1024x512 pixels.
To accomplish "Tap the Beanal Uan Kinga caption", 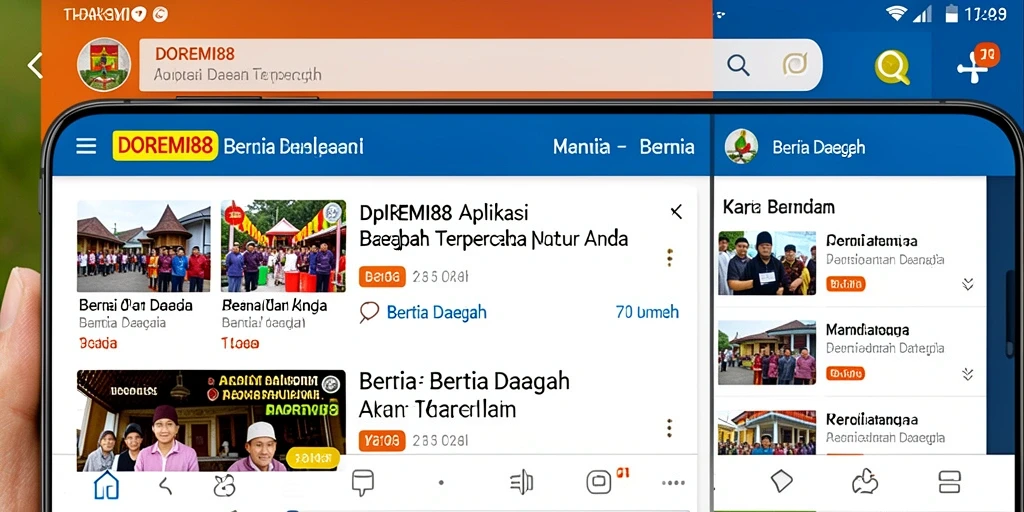I will click(x=274, y=305).
